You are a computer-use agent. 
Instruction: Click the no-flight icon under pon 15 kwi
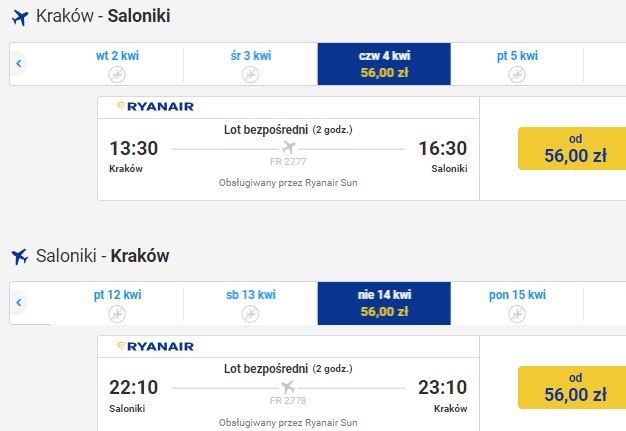pyautogui.click(x=517, y=314)
